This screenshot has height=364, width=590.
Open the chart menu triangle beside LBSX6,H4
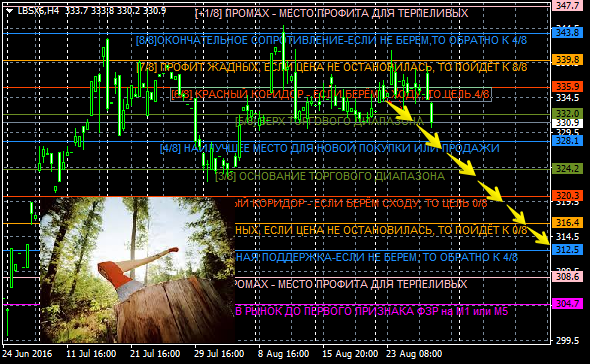pyautogui.click(x=10, y=11)
